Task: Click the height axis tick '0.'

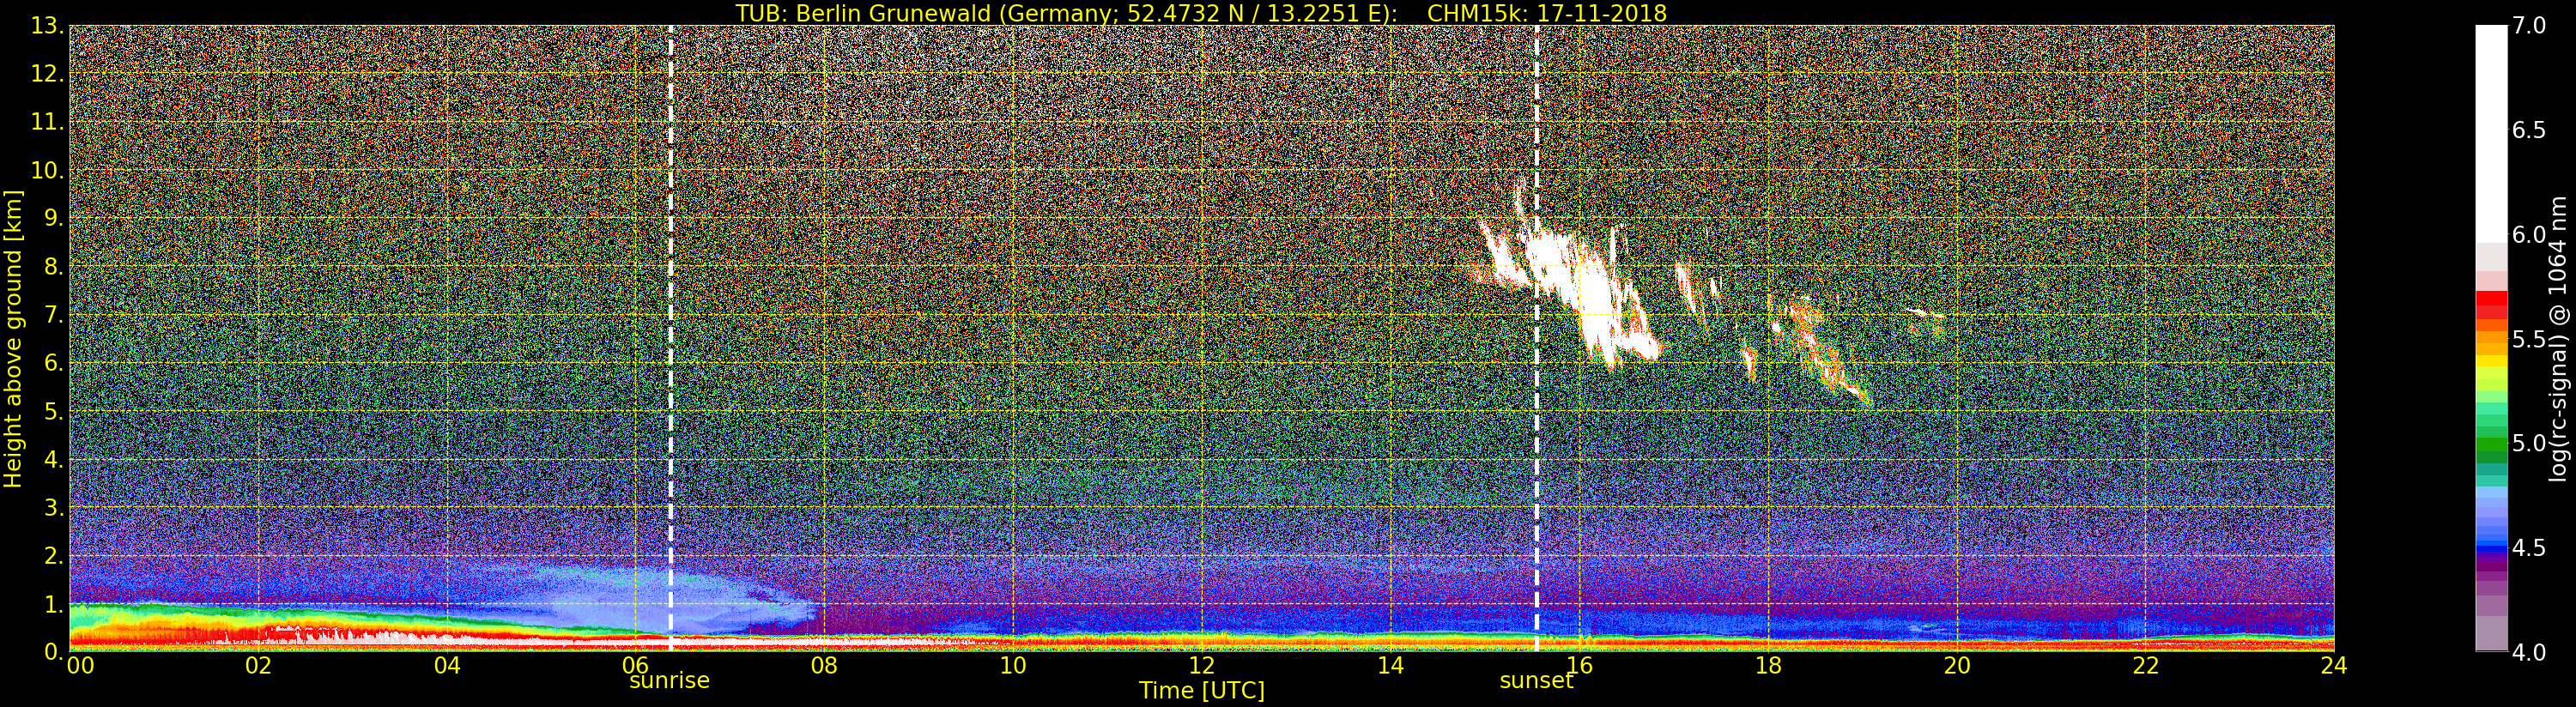Action: (x=54, y=651)
